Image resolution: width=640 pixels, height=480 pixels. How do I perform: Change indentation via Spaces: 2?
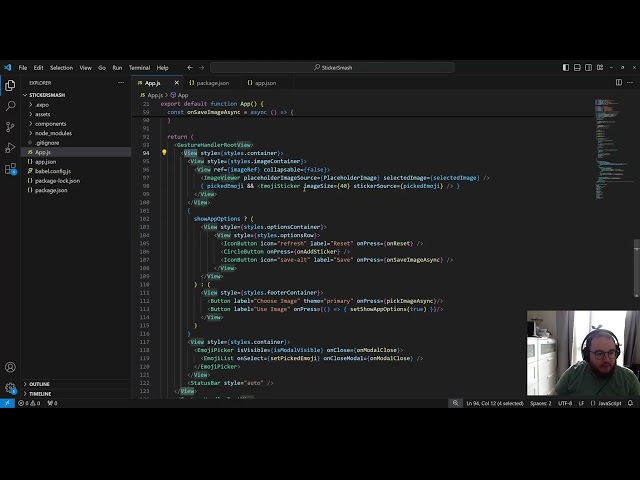point(540,403)
